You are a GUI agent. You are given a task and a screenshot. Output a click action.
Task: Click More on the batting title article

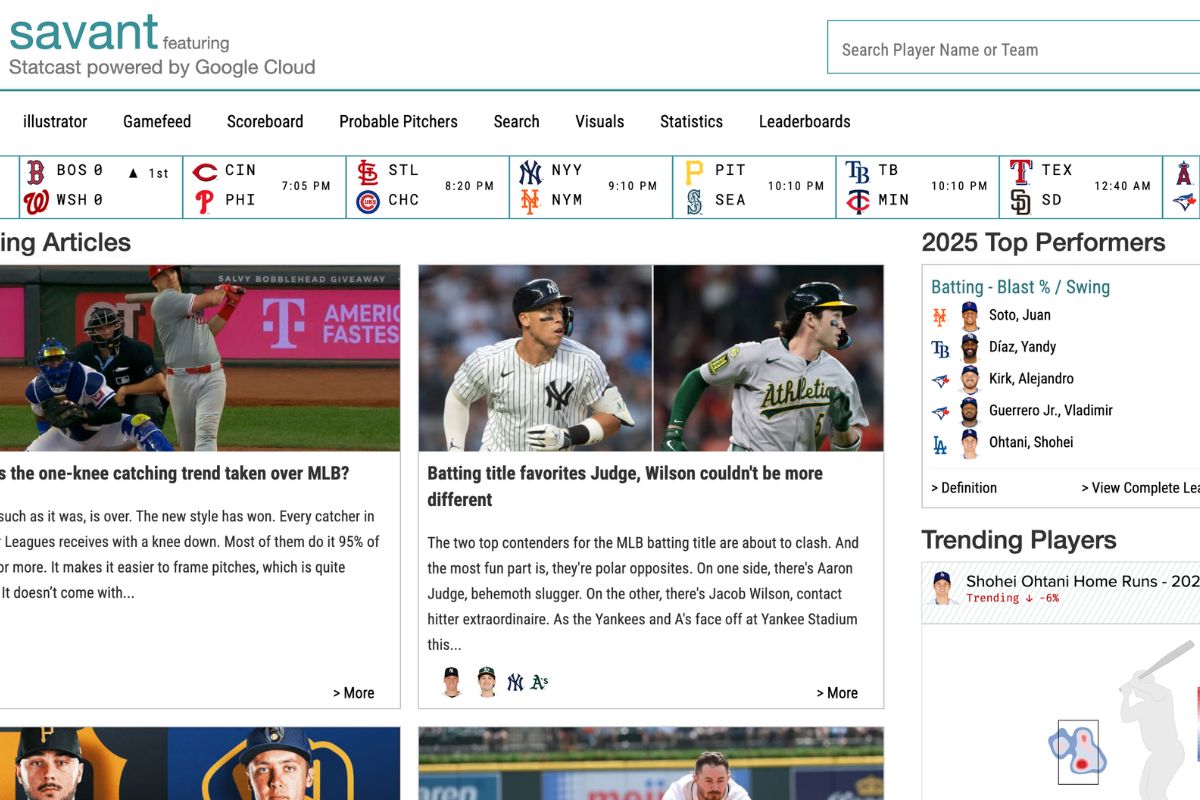[x=838, y=693]
